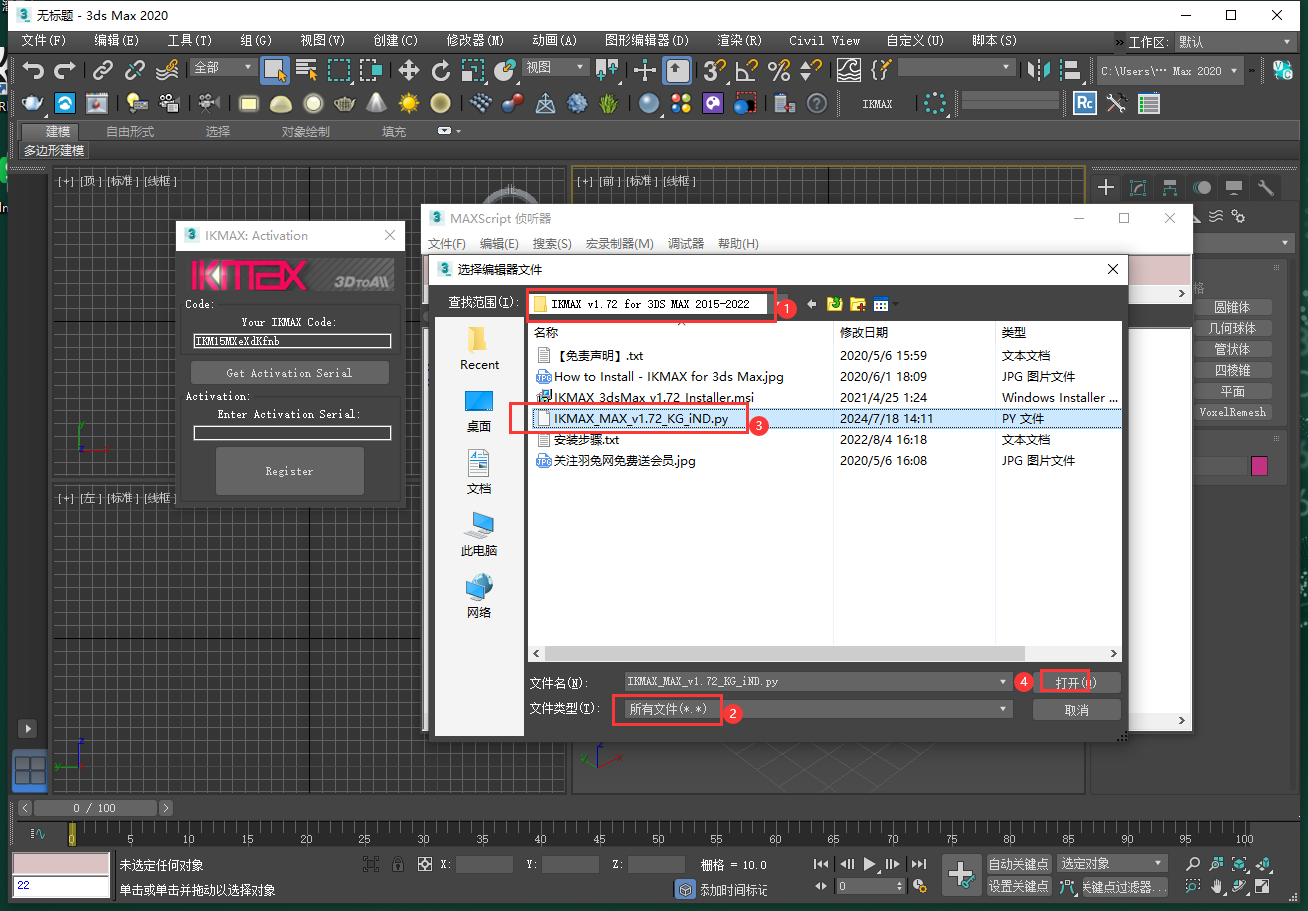Open the 选定对象 key filter dropdown
This screenshot has width=1308, height=911.
click(x=1113, y=863)
